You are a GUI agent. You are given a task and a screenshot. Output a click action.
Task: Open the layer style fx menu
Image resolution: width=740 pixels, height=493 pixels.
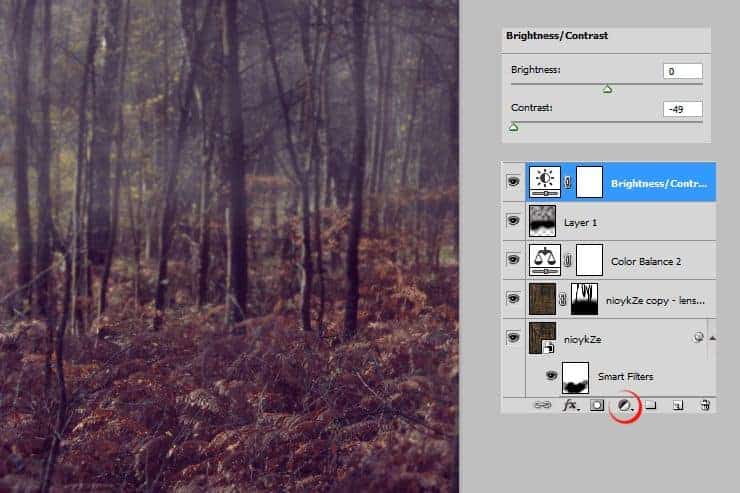(x=571, y=405)
